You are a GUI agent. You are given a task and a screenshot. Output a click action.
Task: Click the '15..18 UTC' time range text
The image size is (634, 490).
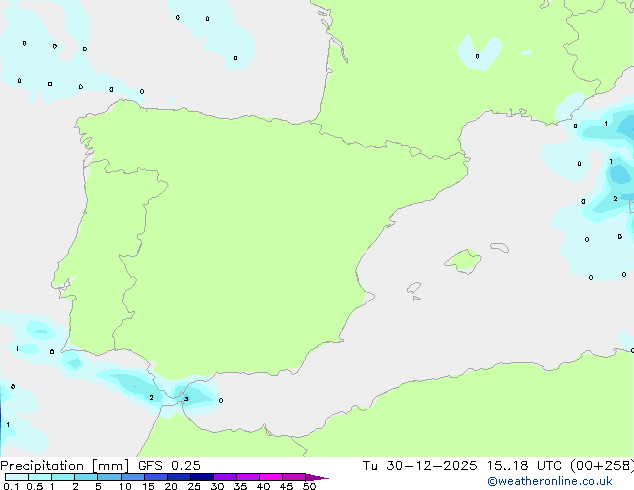pos(524,466)
